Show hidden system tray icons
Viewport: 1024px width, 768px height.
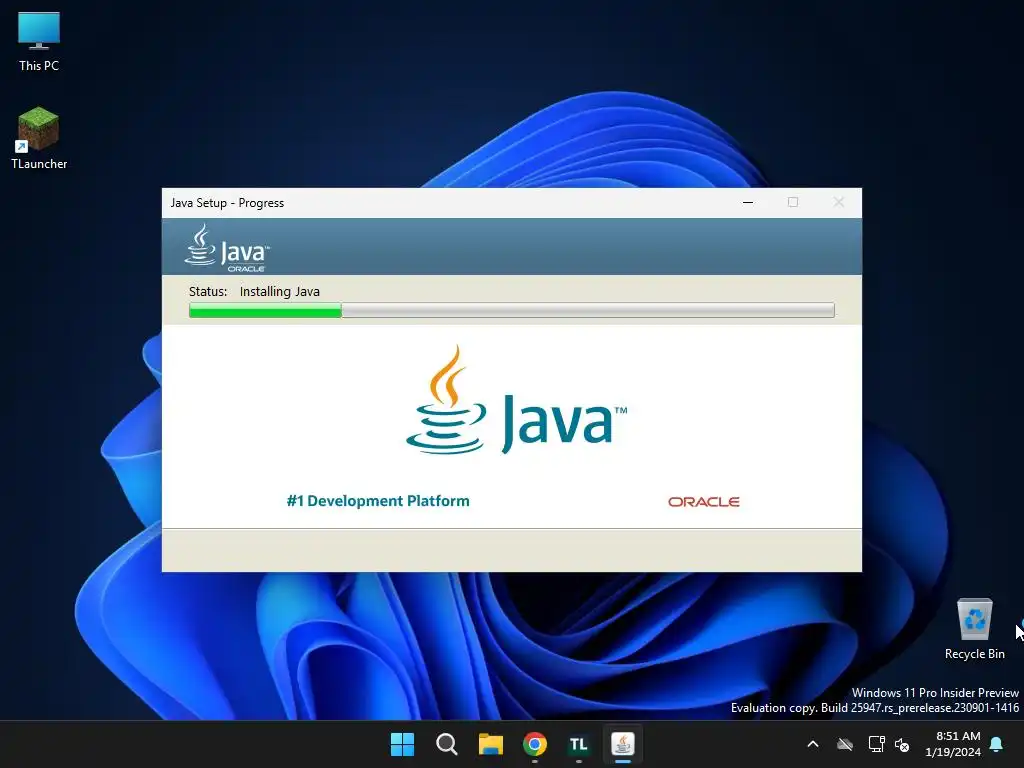click(813, 744)
